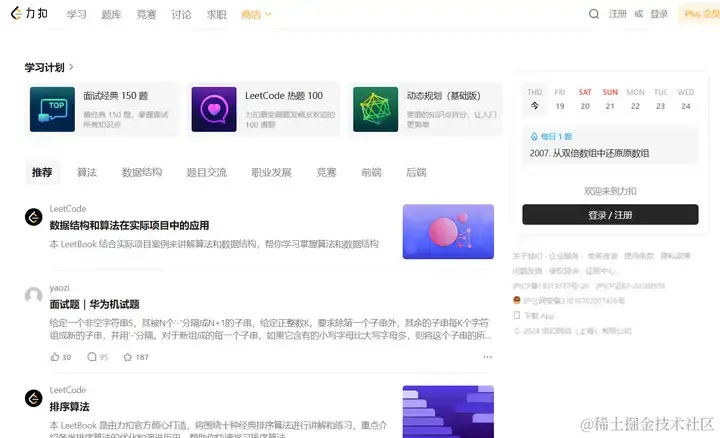Screen dimensions: 720x438
Task: Click 面试经典 150 题 card title
Action: click(116, 95)
